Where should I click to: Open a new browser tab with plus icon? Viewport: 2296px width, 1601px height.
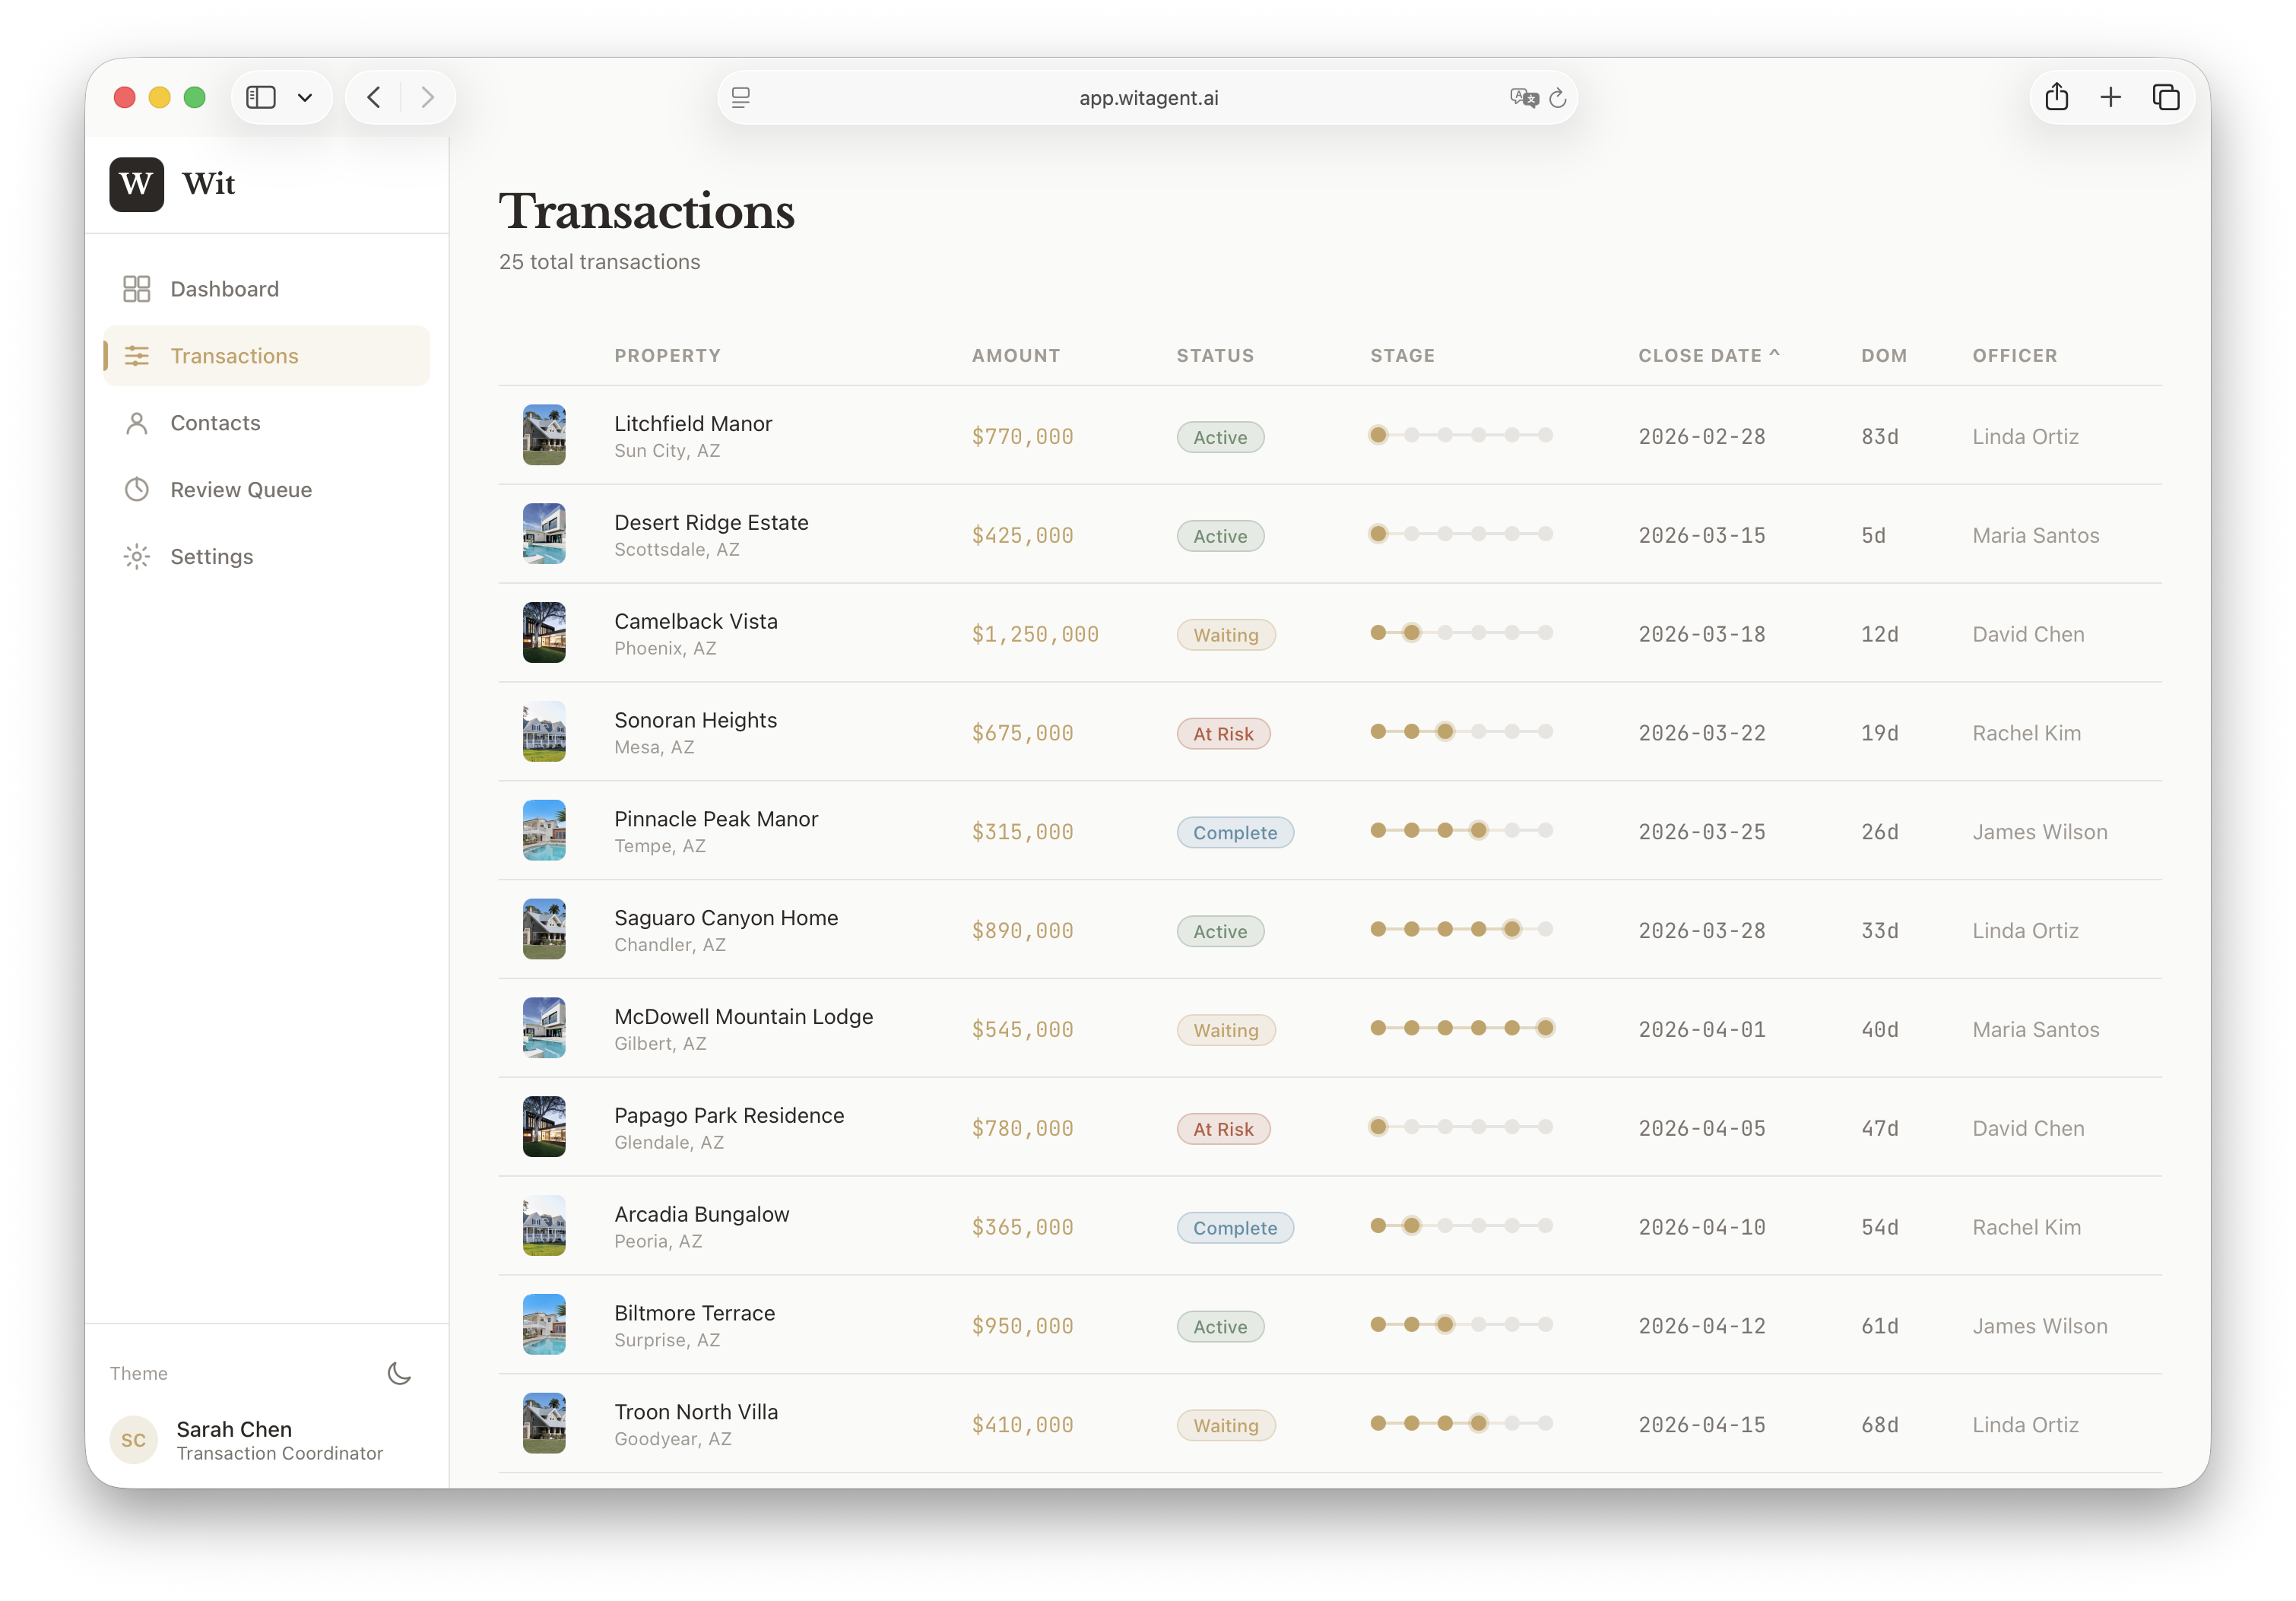(2111, 97)
